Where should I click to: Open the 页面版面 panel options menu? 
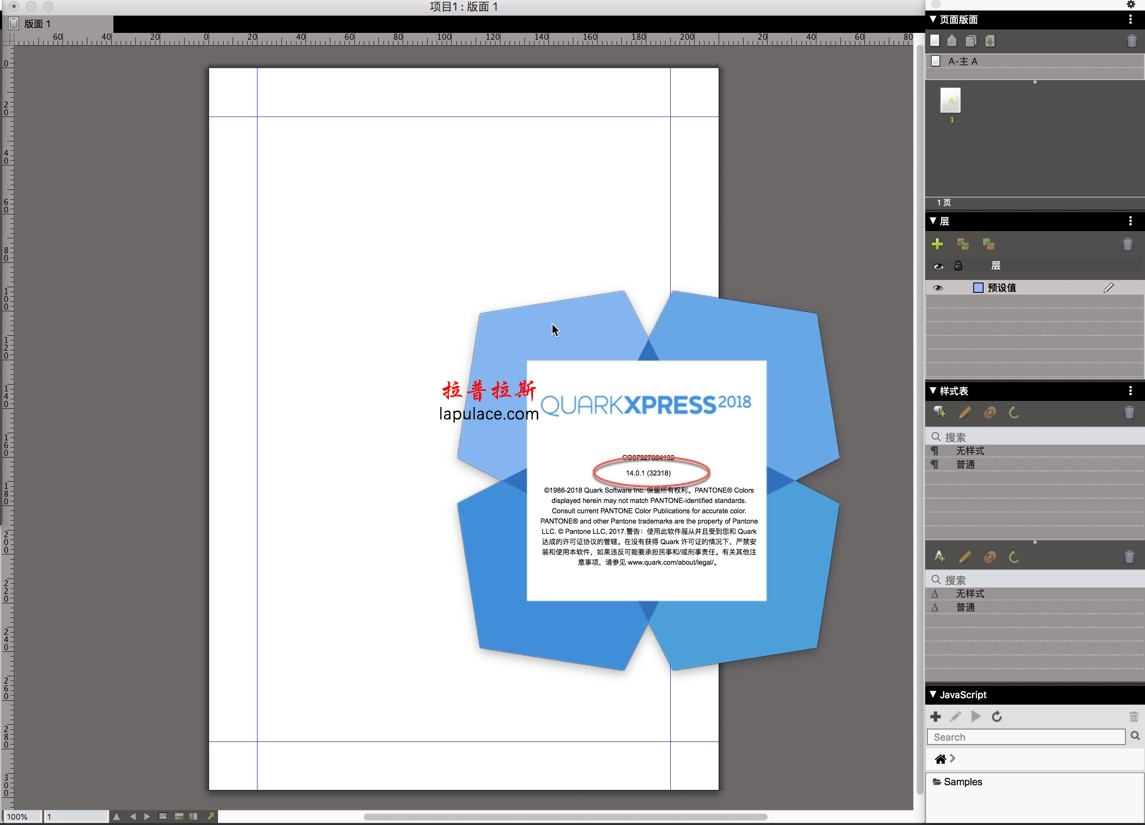click(1130, 19)
